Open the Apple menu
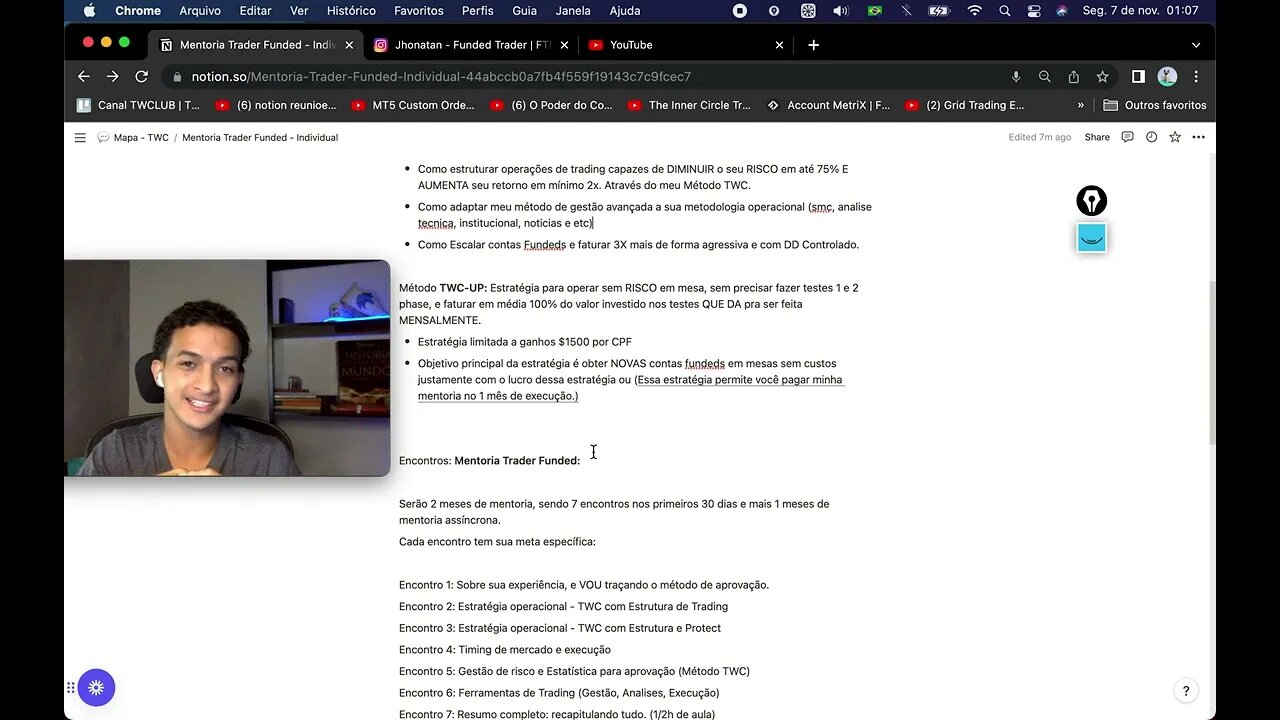 pyautogui.click(x=89, y=11)
